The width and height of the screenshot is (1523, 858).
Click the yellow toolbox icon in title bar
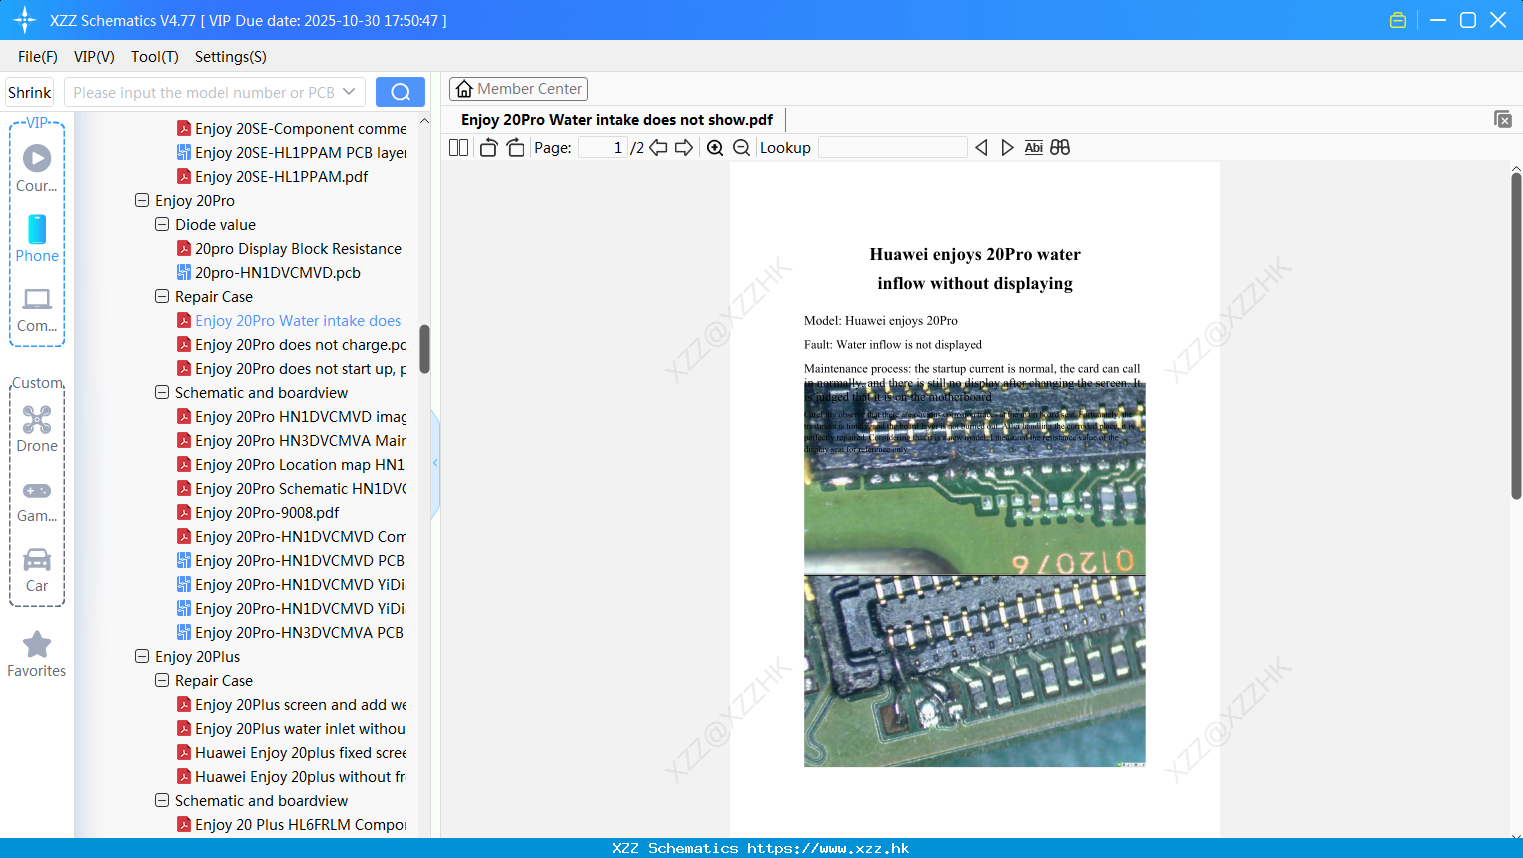pos(1398,20)
